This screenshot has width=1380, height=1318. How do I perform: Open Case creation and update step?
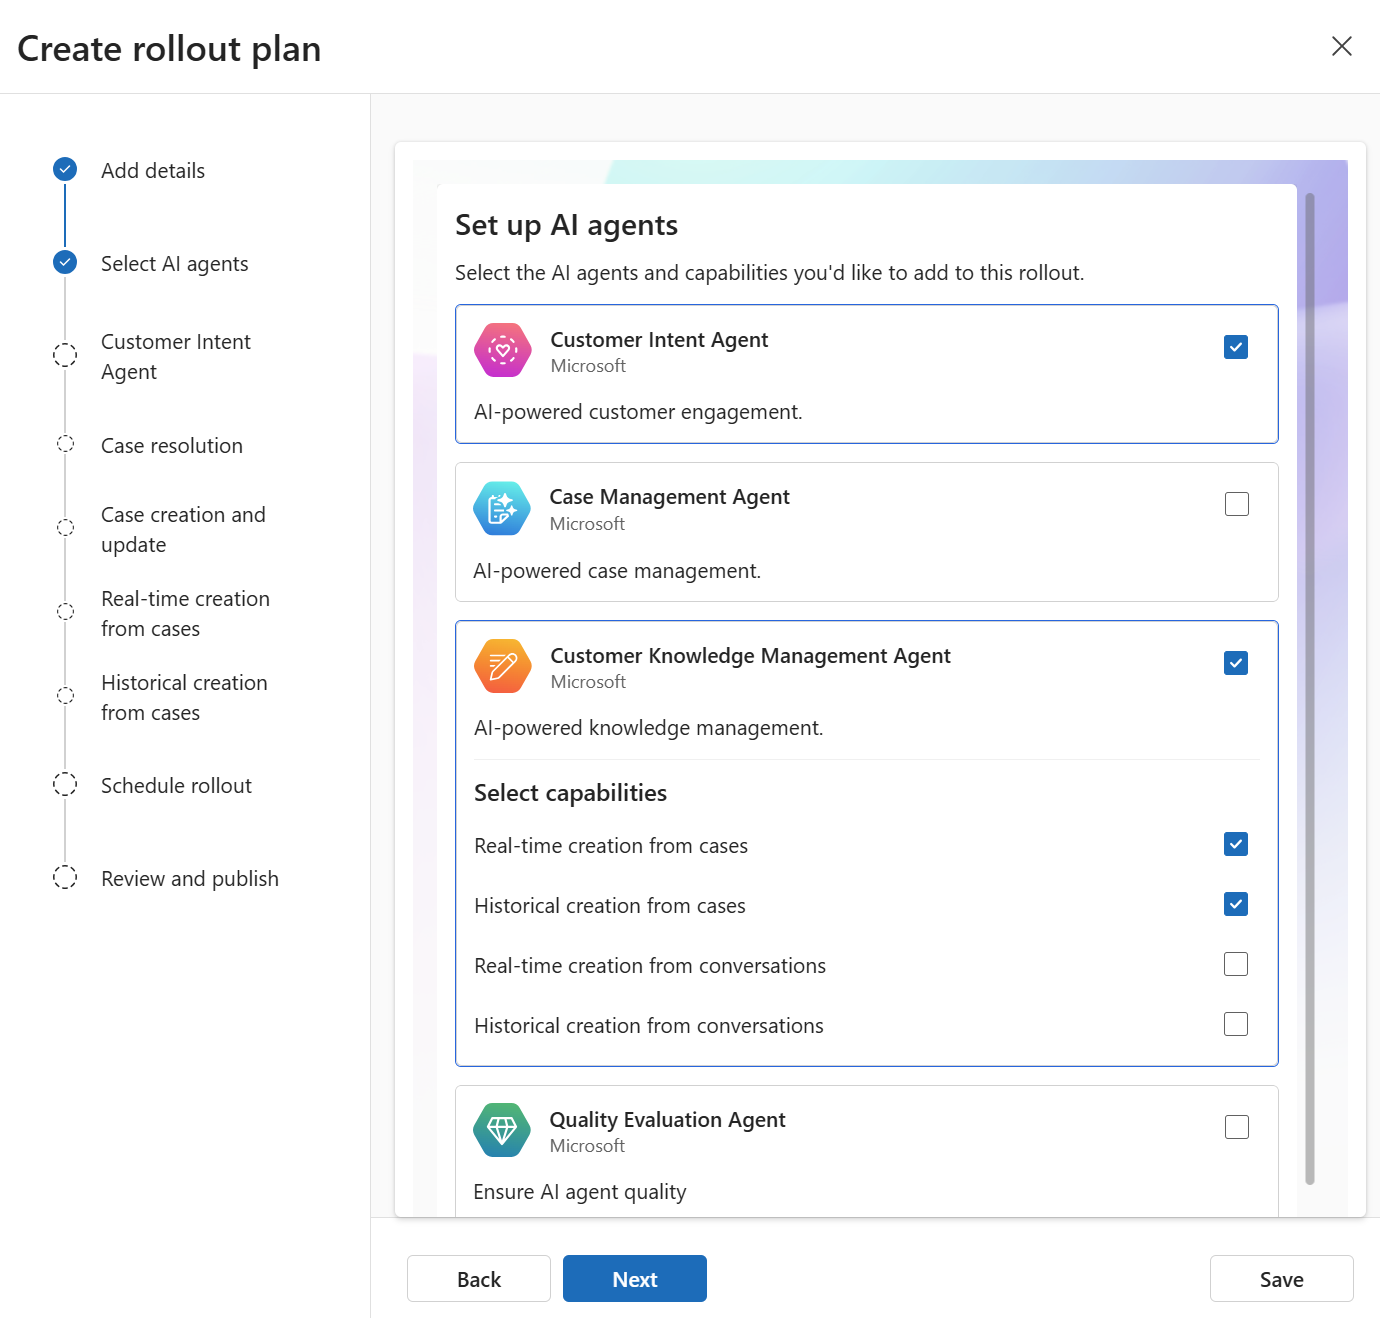coord(183,530)
